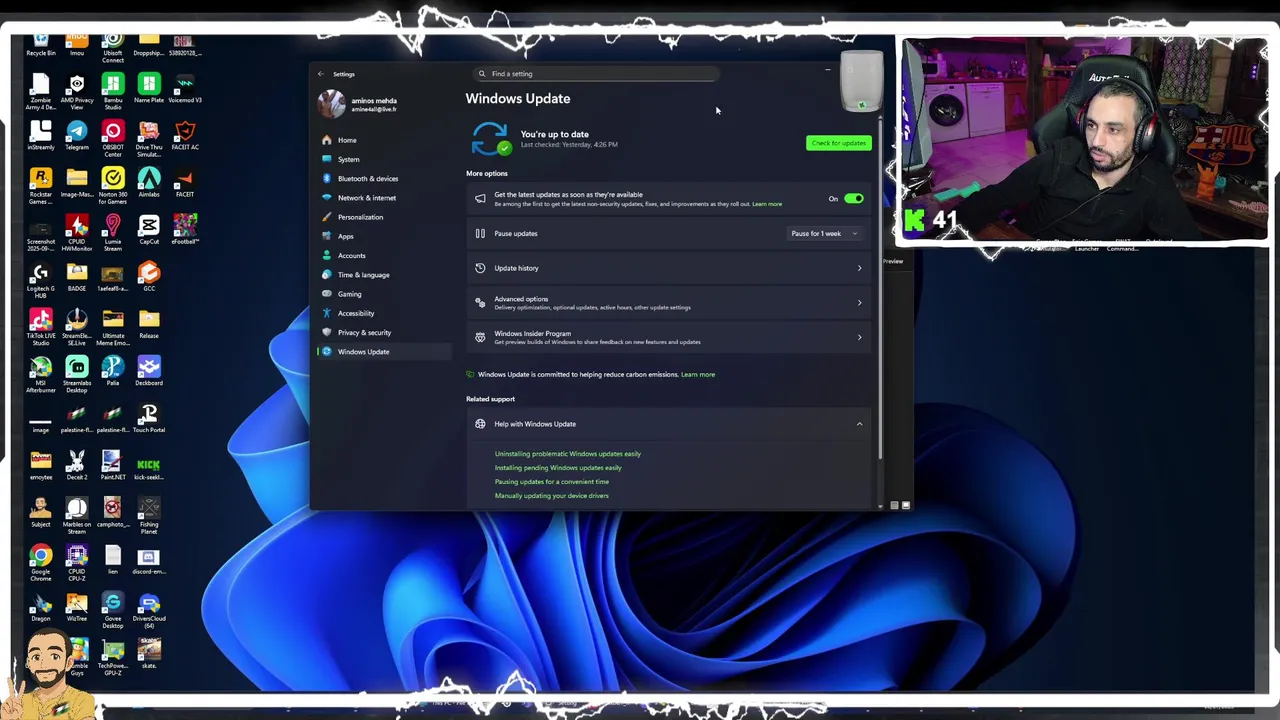The height and width of the screenshot is (720, 1280).
Task: Click the Find a setting search box
Action: 597,74
